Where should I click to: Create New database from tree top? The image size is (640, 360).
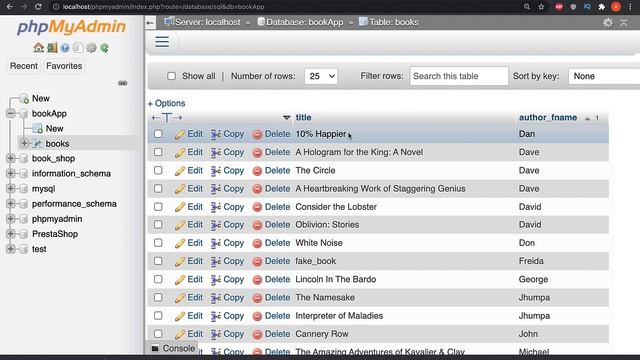tap(41, 98)
